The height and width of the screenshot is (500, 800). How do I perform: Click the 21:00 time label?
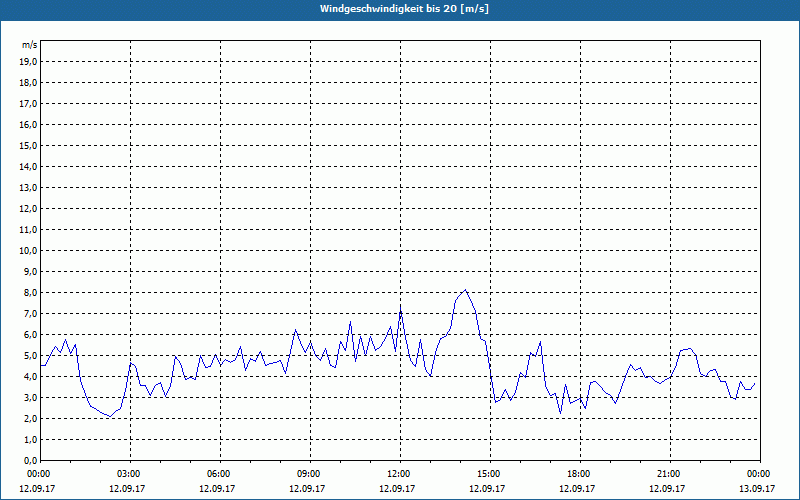pos(670,474)
